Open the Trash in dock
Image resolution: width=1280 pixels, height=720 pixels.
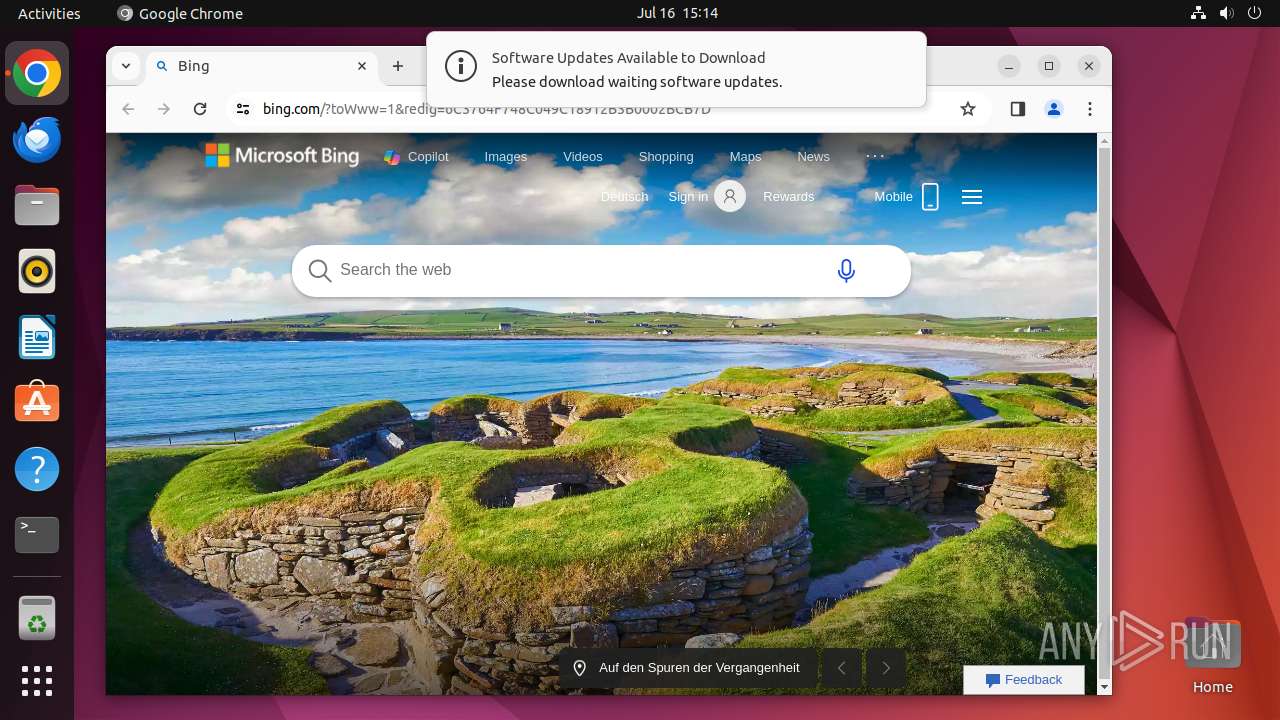coord(37,617)
